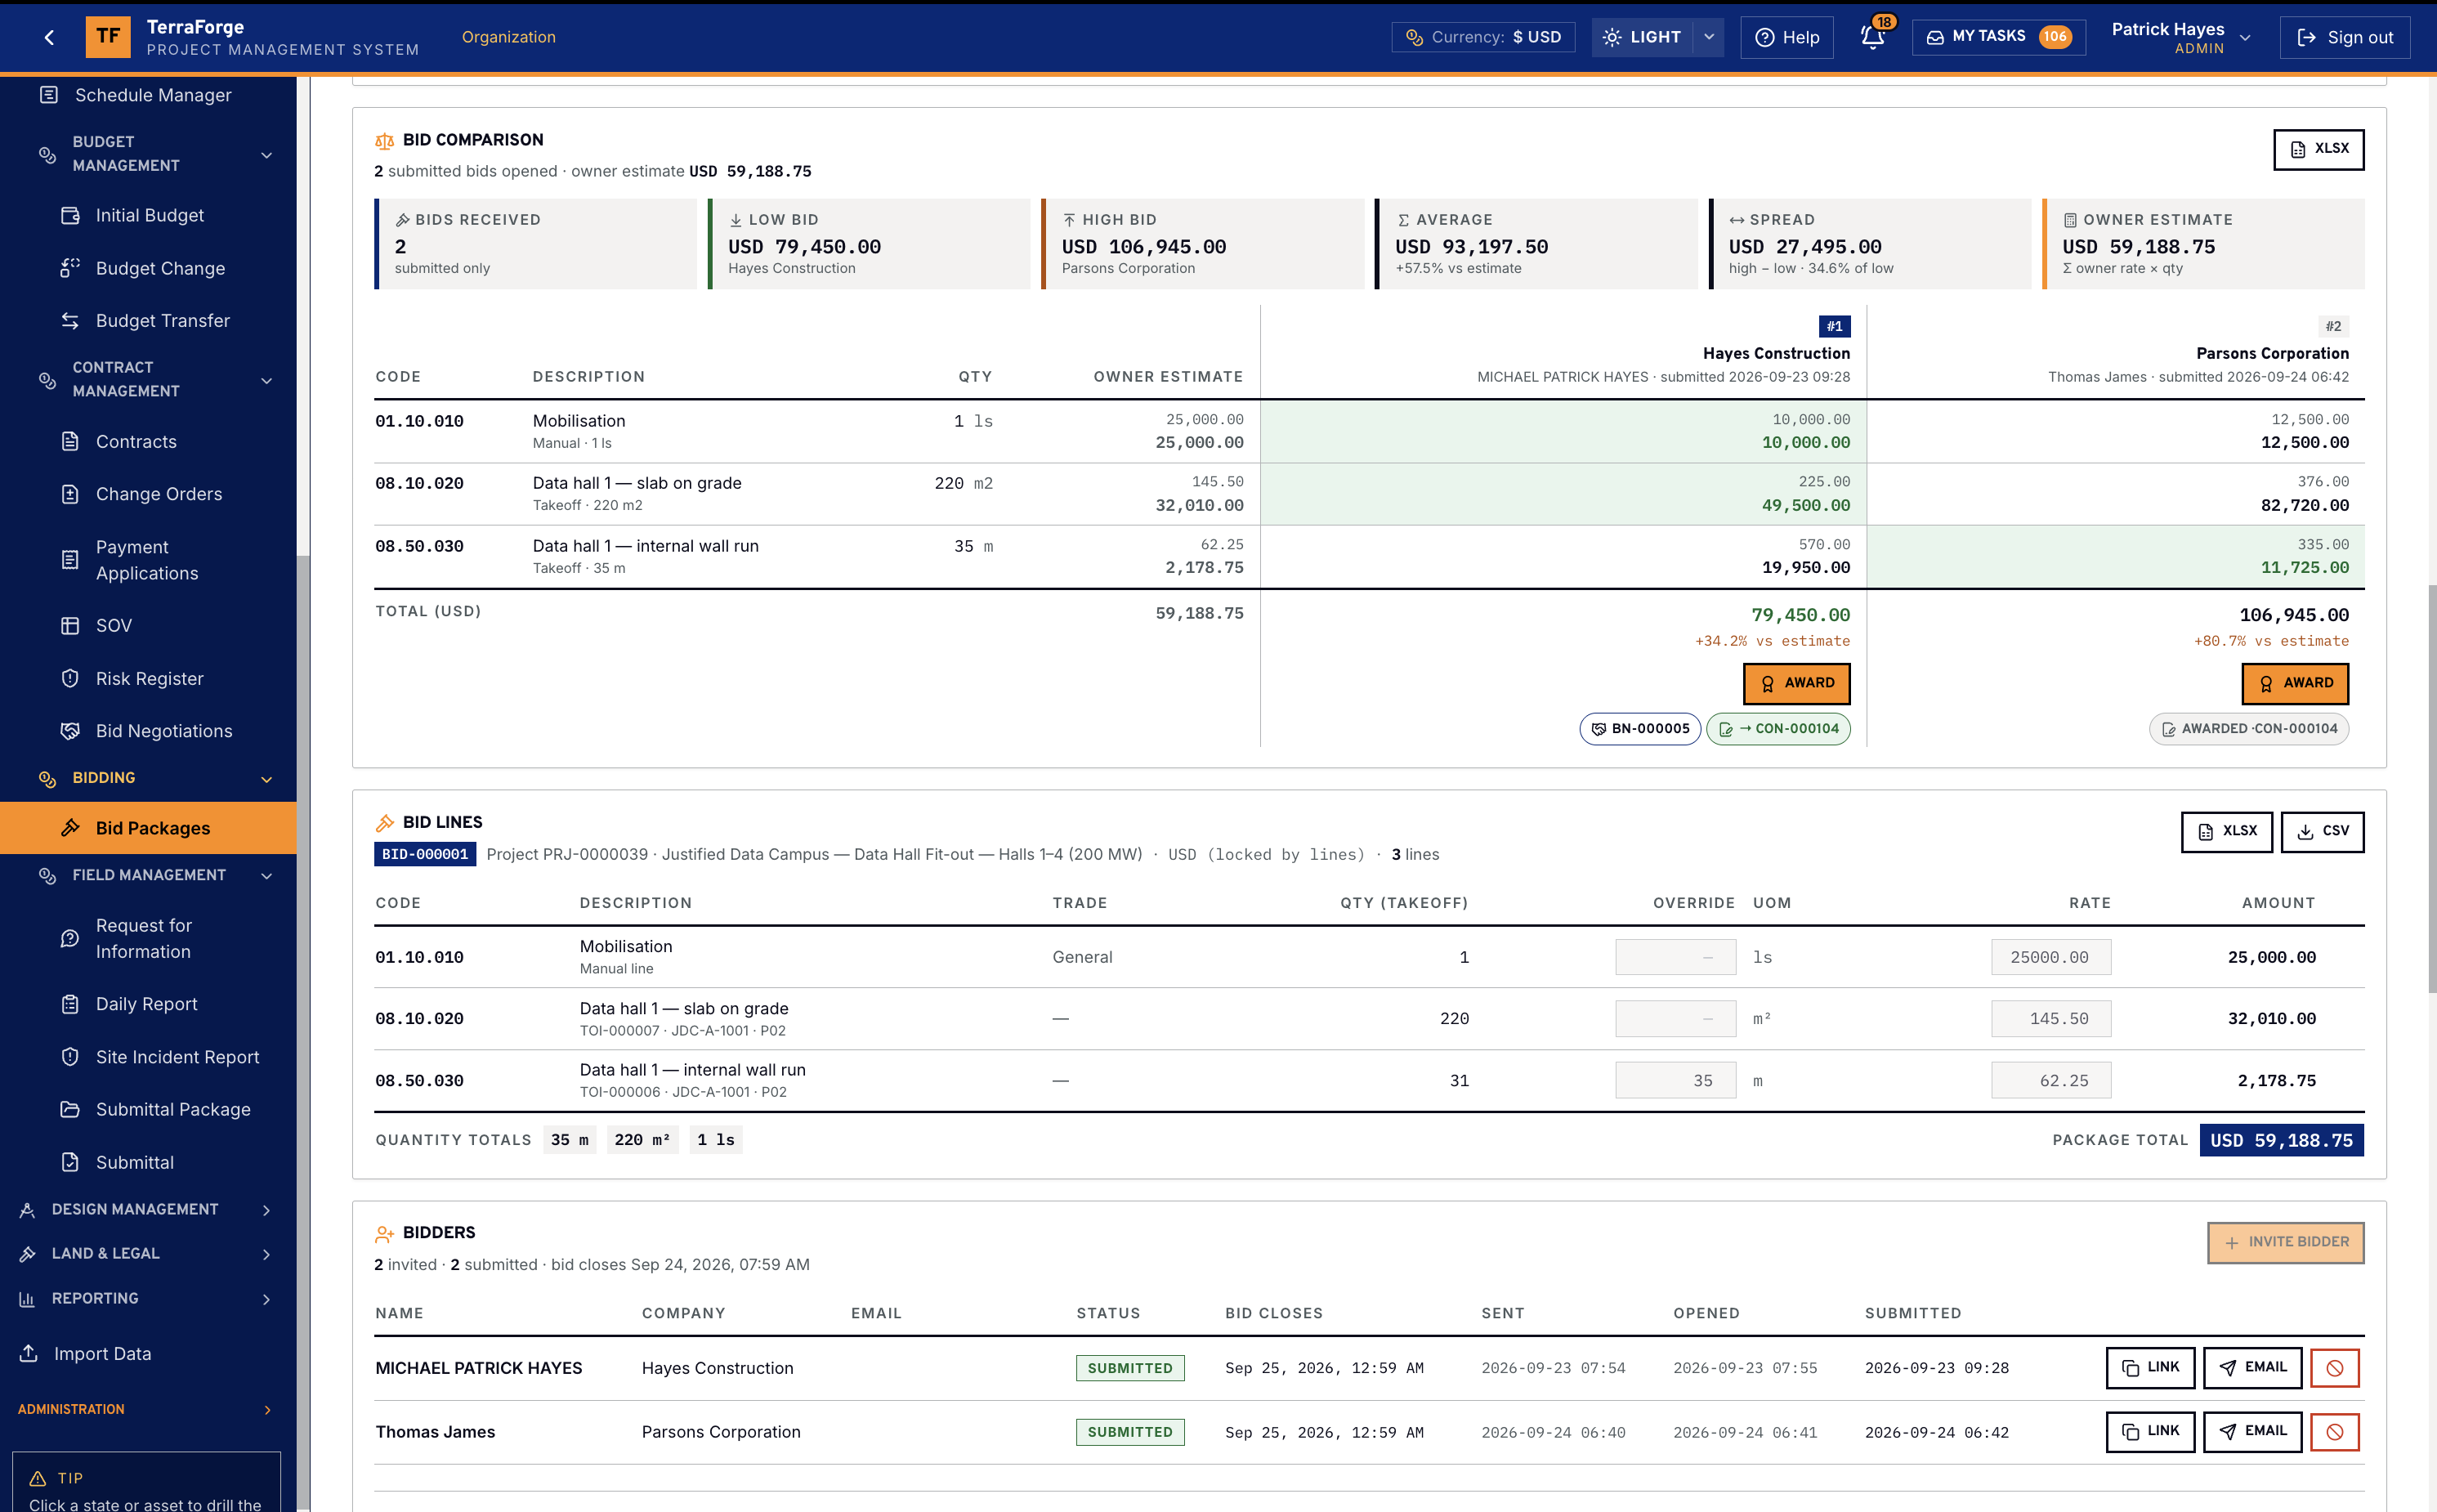The width and height of the screenshot is (2437, 1512).
Task: Collapse the Budget Management section
Action: point(266,155)
